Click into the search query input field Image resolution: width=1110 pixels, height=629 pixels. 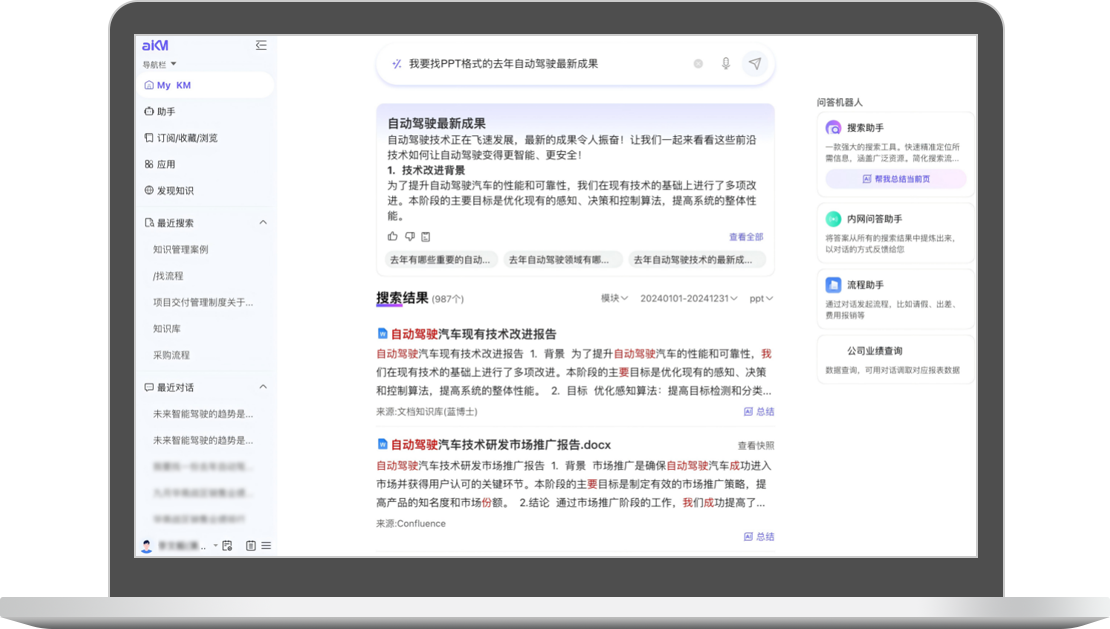540,64
